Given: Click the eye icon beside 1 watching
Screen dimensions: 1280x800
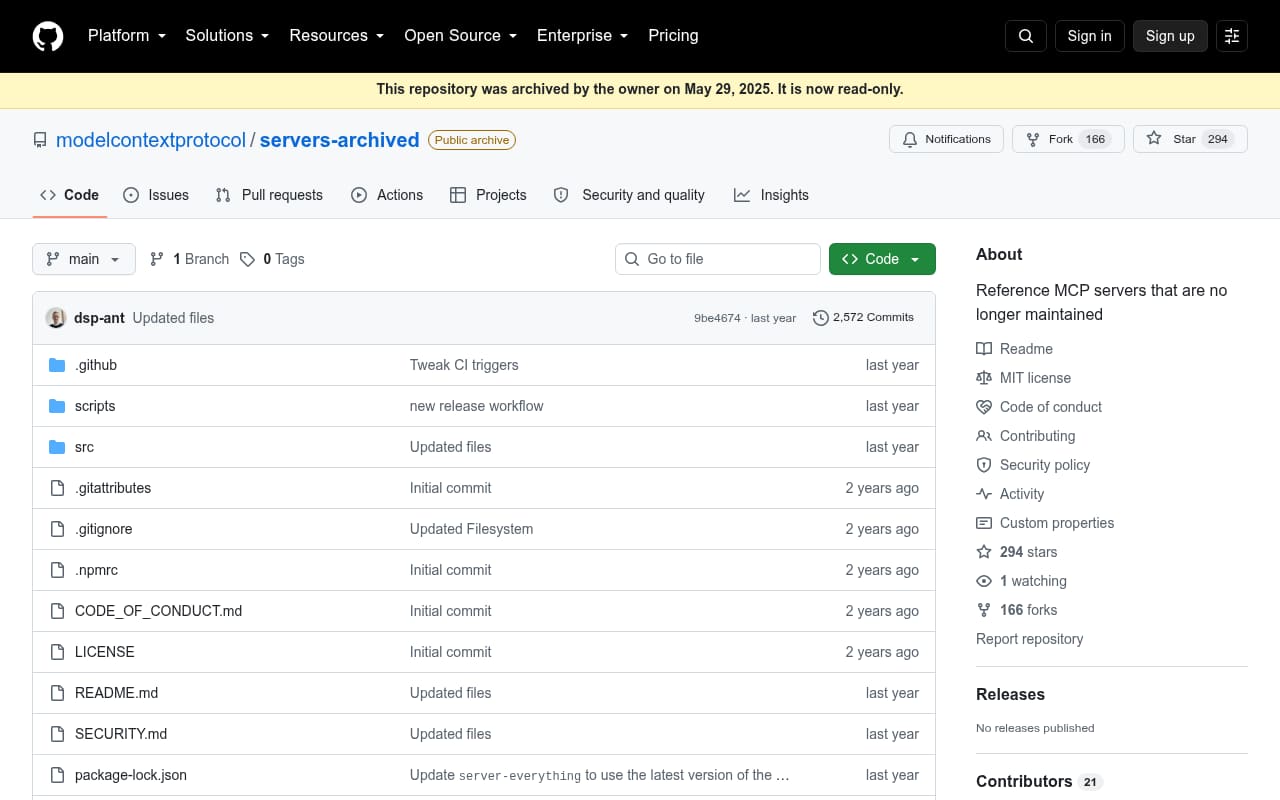Looking at the screenshot, I should 984,581.
